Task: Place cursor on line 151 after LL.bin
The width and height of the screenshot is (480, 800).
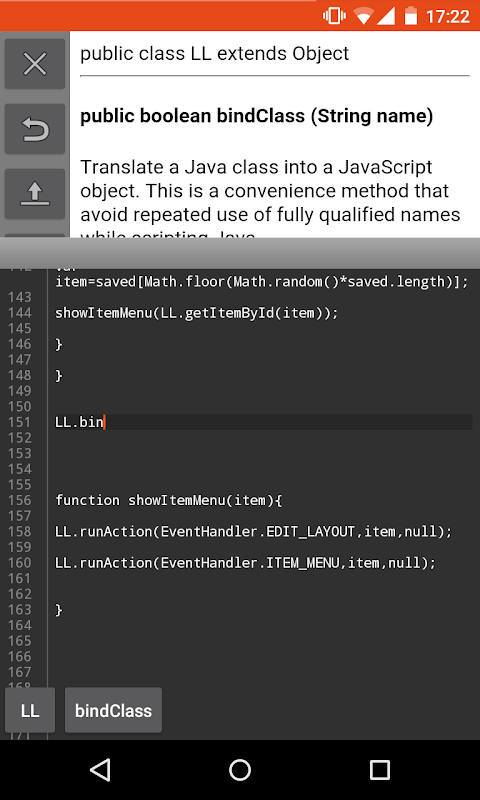Action: 104,422
